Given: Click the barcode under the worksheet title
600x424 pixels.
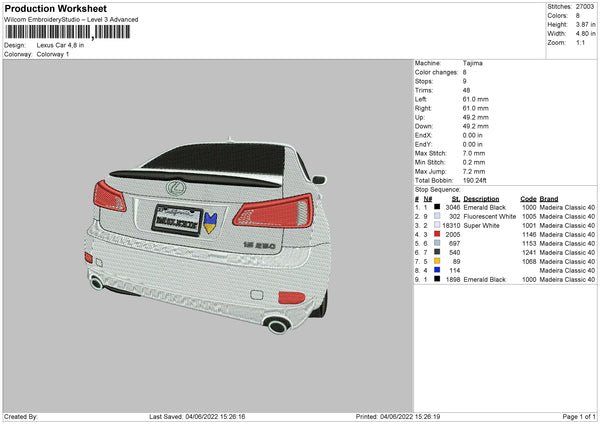Looking at the screenshot, I should tap(66, 32).
